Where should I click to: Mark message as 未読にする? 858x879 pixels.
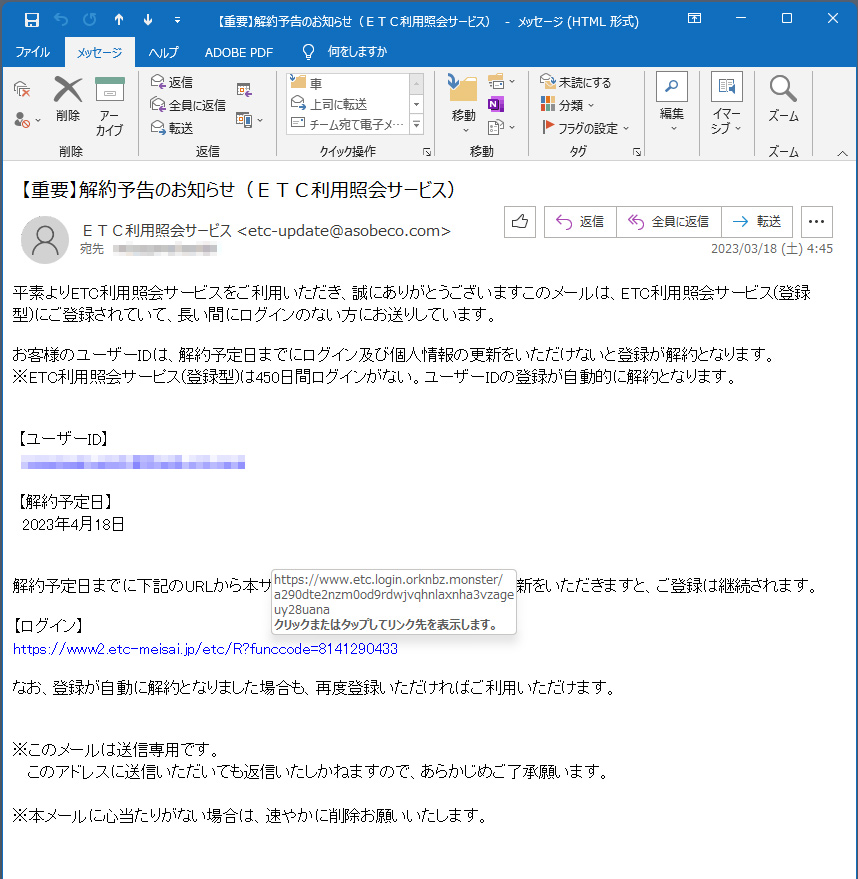click(576, 82)
